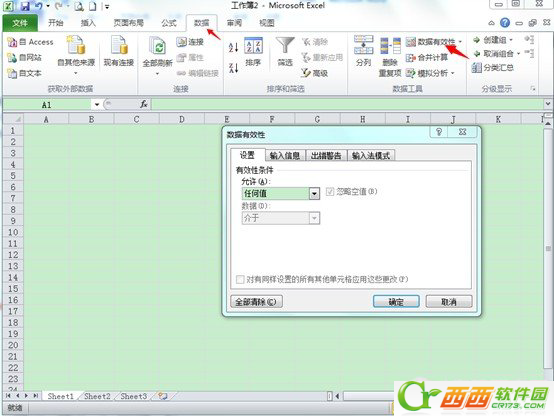554x416 pixels.
Task: Customize the quick access toolbar dropdown
Action: tap(107, 6)
